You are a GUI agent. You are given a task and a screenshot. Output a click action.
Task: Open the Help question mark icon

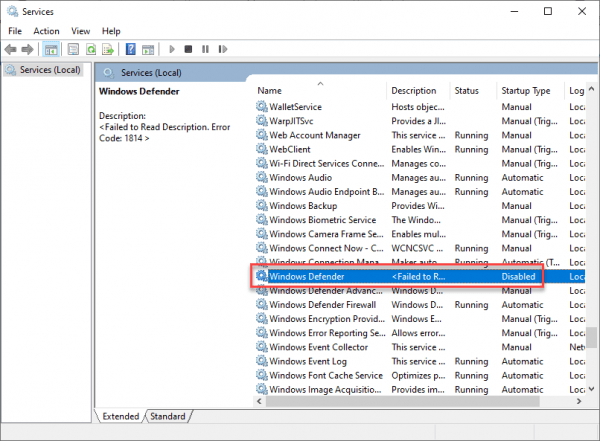pyautogui.click(x=130, y=49)
